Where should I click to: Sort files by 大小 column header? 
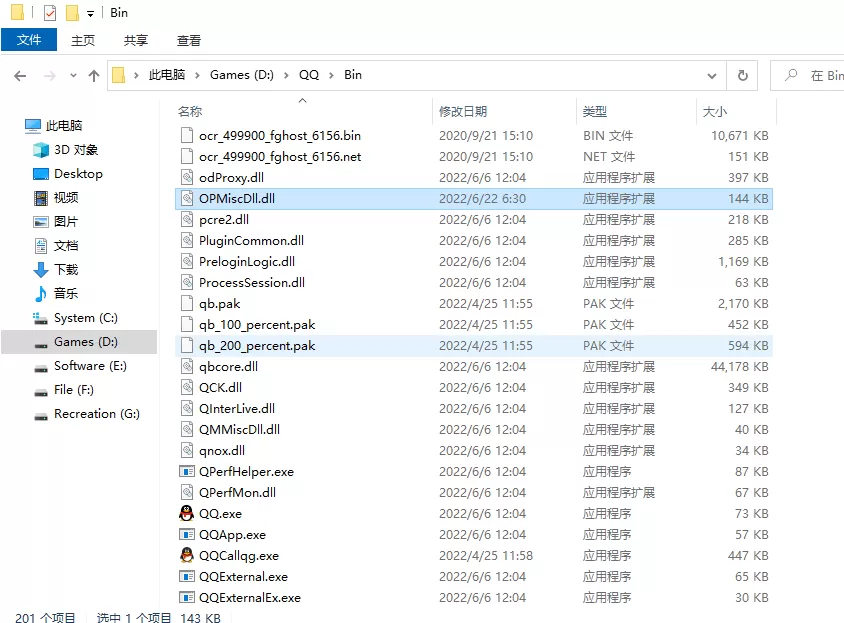715,112
